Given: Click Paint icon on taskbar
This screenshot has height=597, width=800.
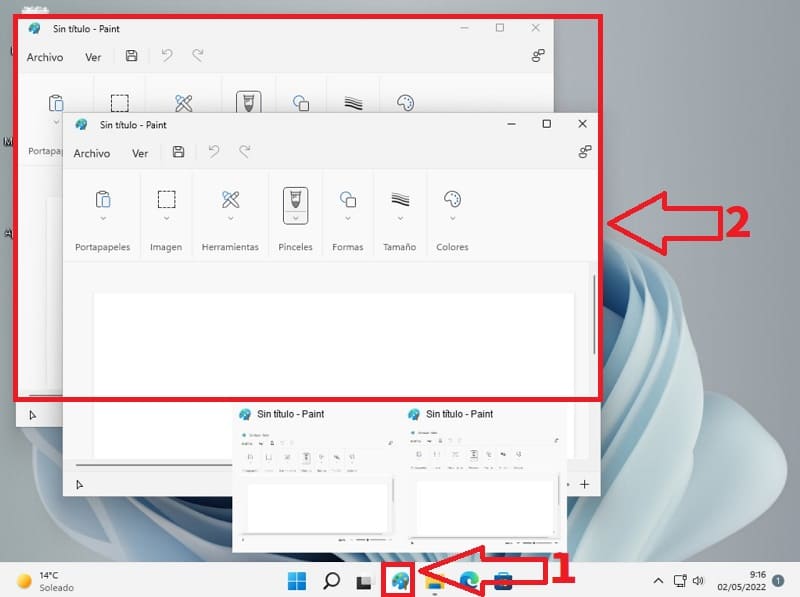Looking at the screenshot, I should tap(399, 581).
